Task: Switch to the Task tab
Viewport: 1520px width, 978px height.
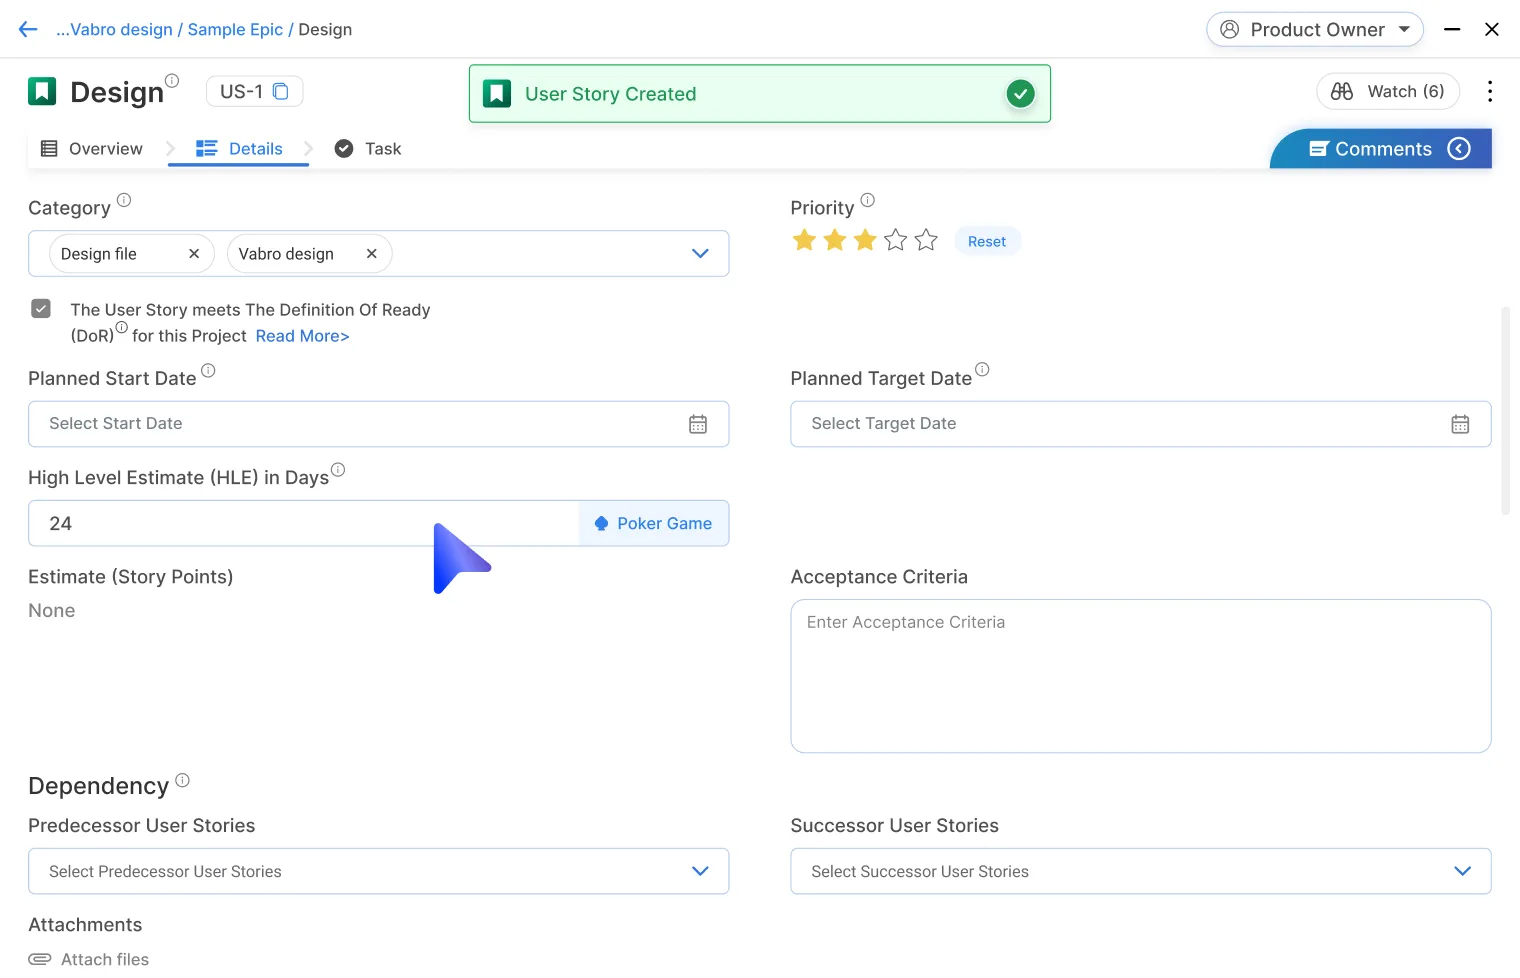Action: pos(368,149)
